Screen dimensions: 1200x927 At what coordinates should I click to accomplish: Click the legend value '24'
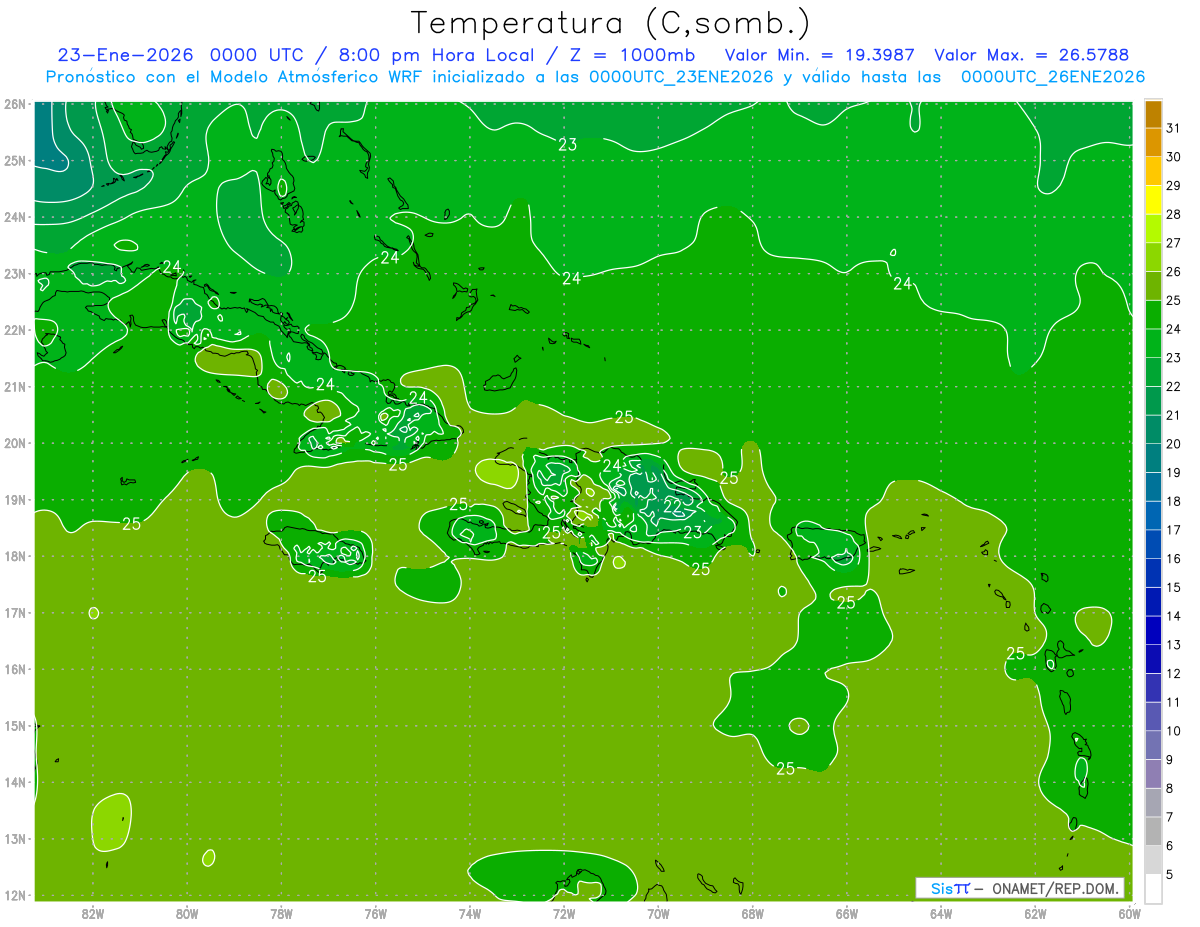point(1173,329)
